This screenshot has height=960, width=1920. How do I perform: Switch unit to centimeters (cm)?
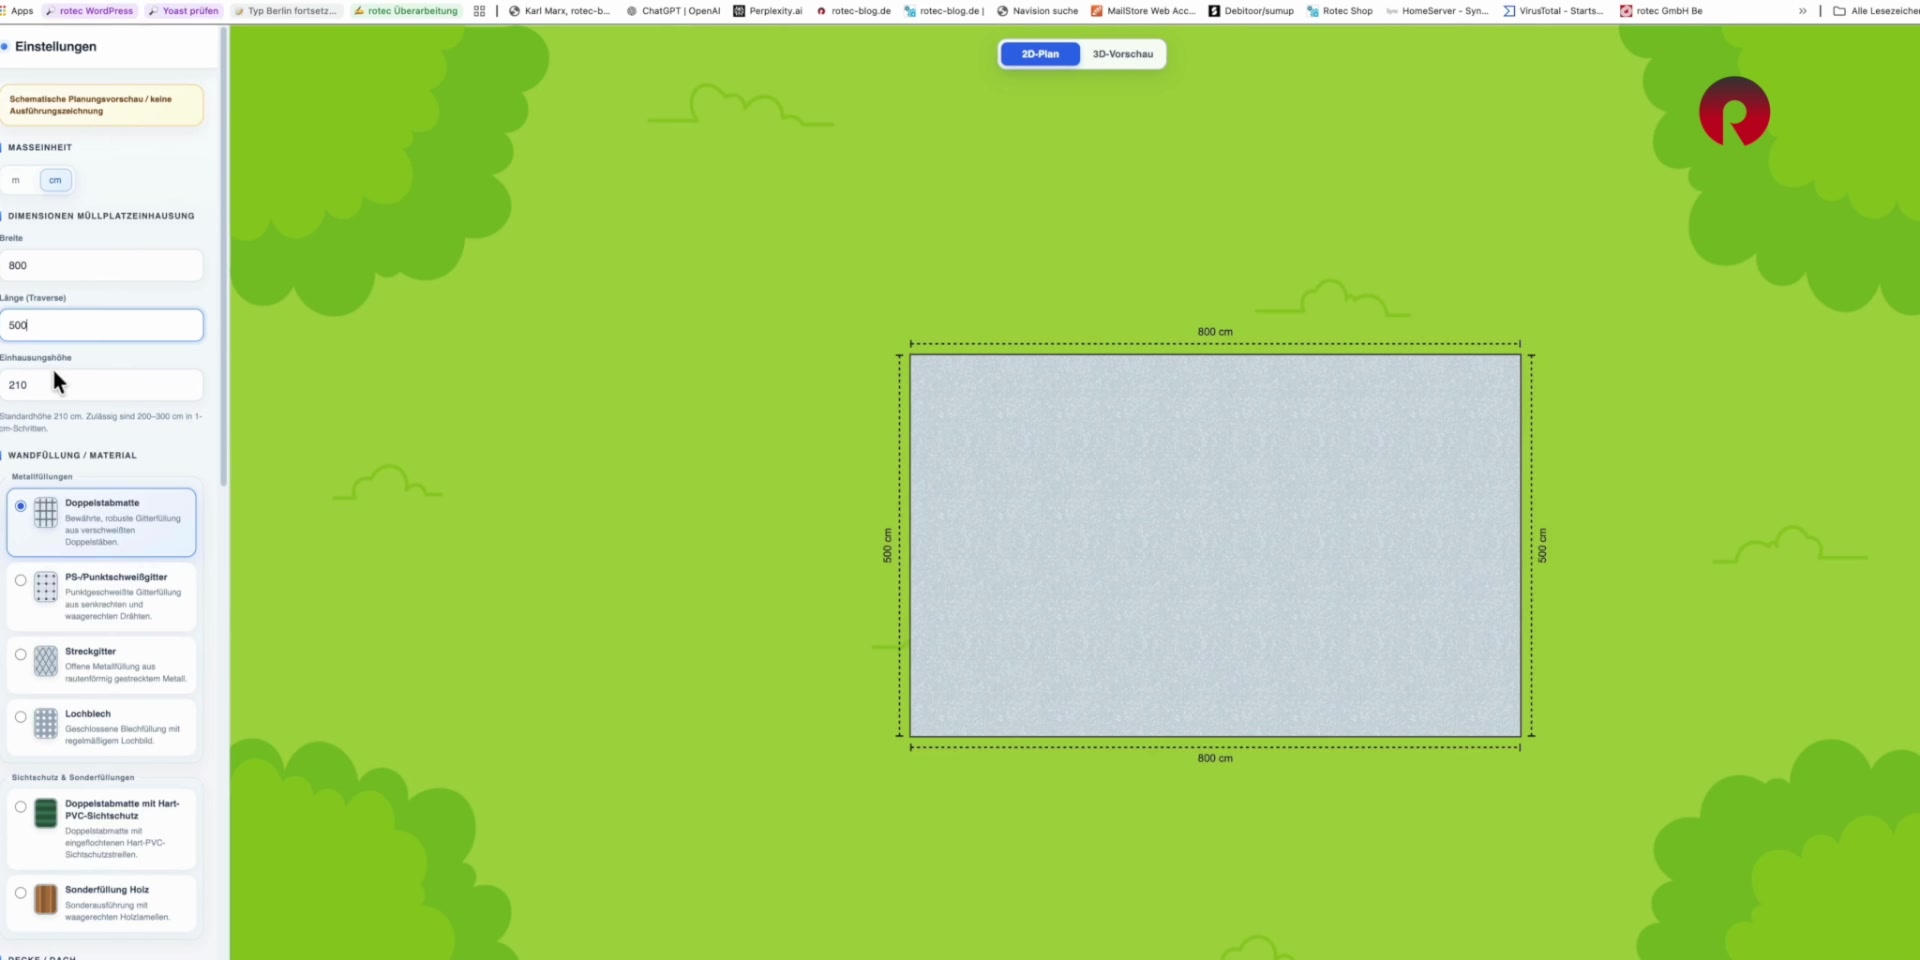pos(55,180)
